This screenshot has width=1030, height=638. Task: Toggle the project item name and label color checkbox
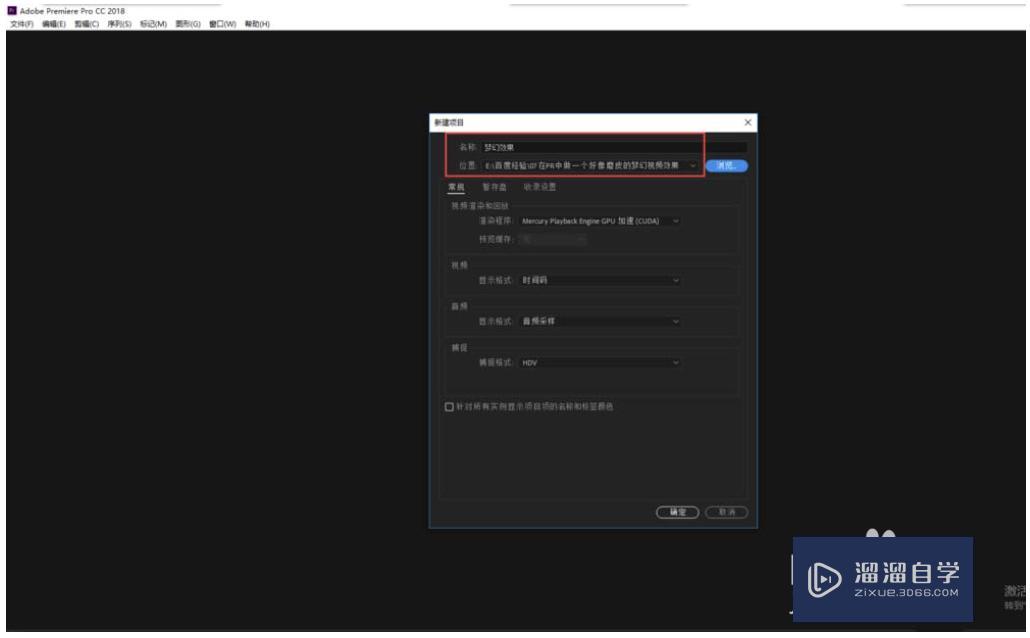[449, 407]
